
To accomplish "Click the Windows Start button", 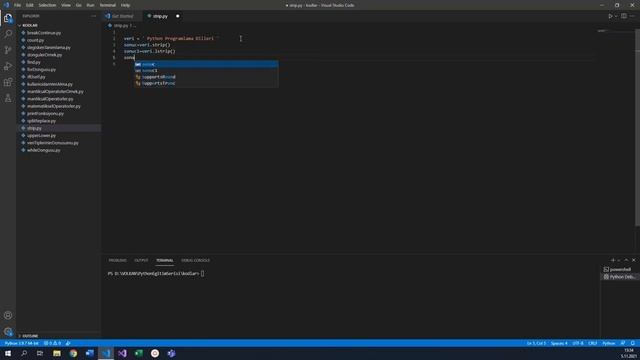I will [x=8, y=353].
